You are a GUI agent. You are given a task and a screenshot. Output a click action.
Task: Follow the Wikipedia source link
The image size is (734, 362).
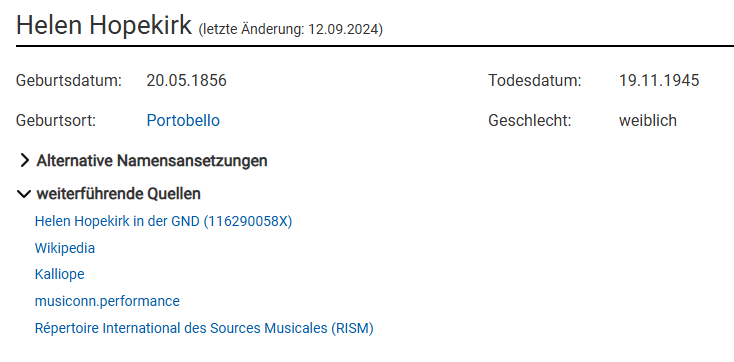pos(65,248)
